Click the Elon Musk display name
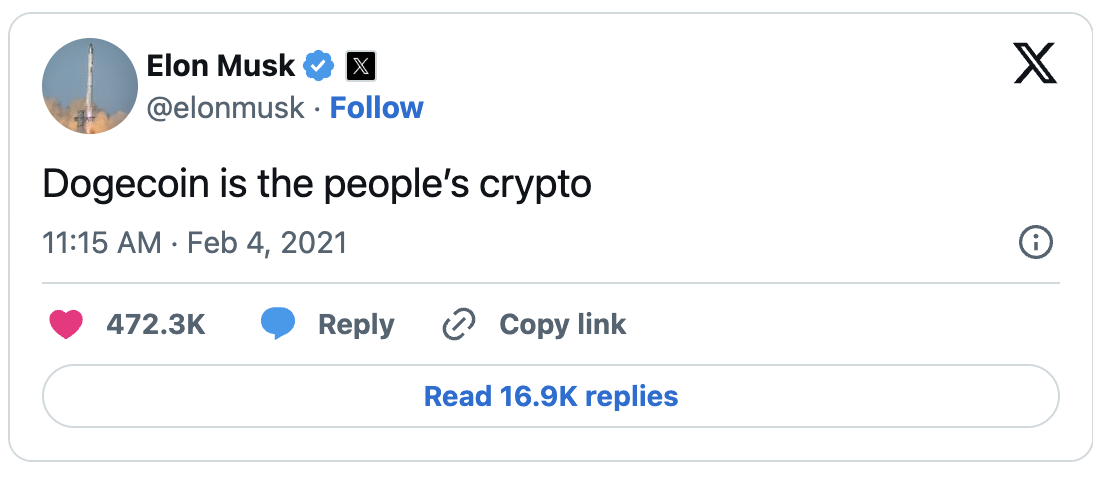Image resolution: width=1104 pixels, height=480 pixels. (220, 66)
